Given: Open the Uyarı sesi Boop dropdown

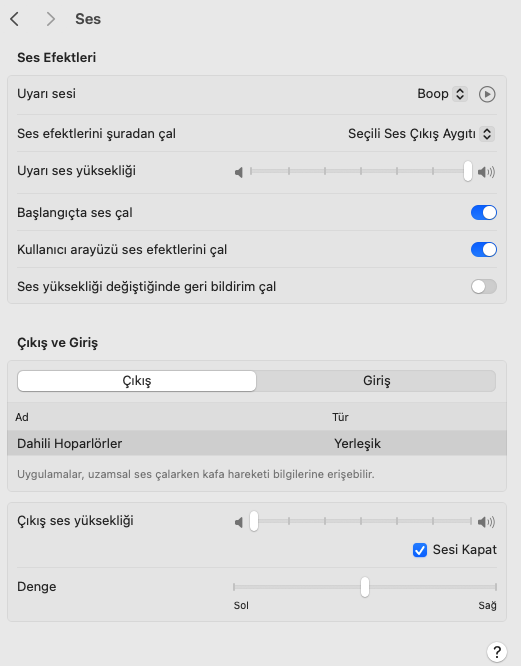Looking at the screenshot, I should point(442,94).
